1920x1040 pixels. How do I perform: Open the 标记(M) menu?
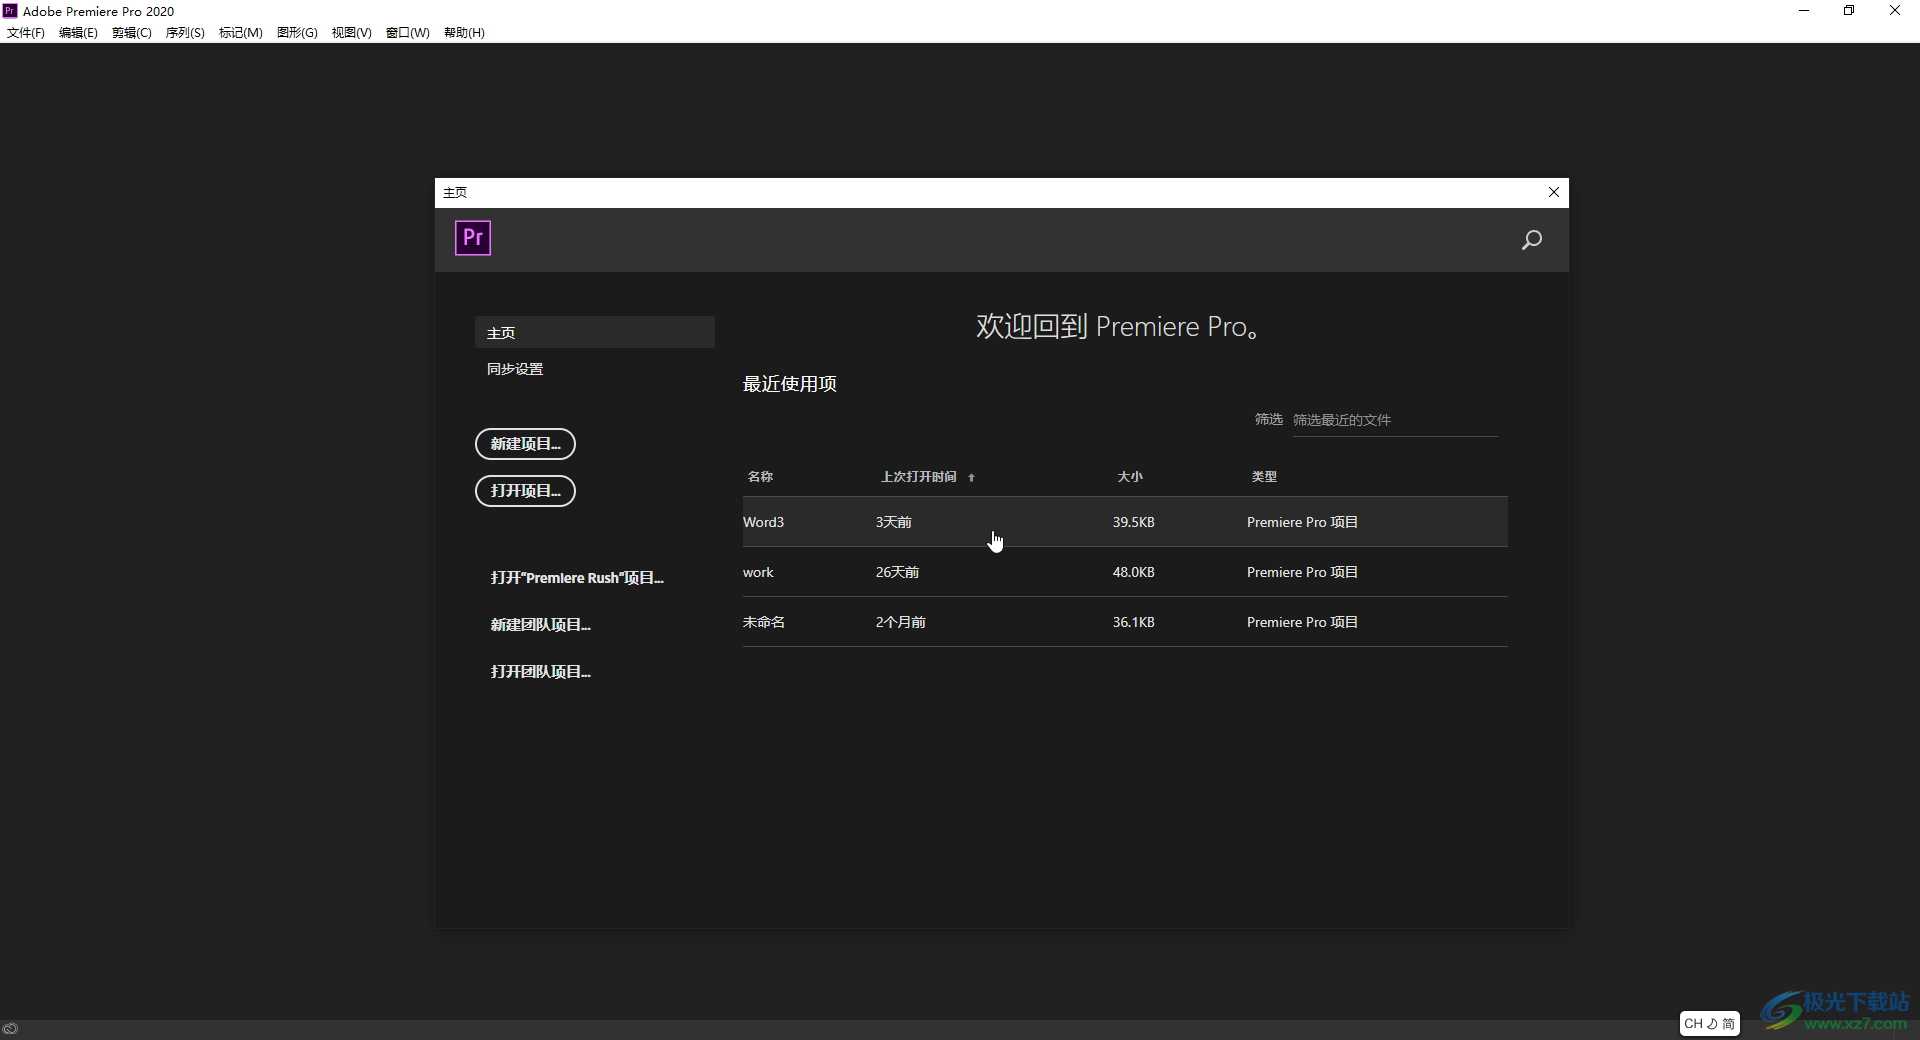[241, 33]
